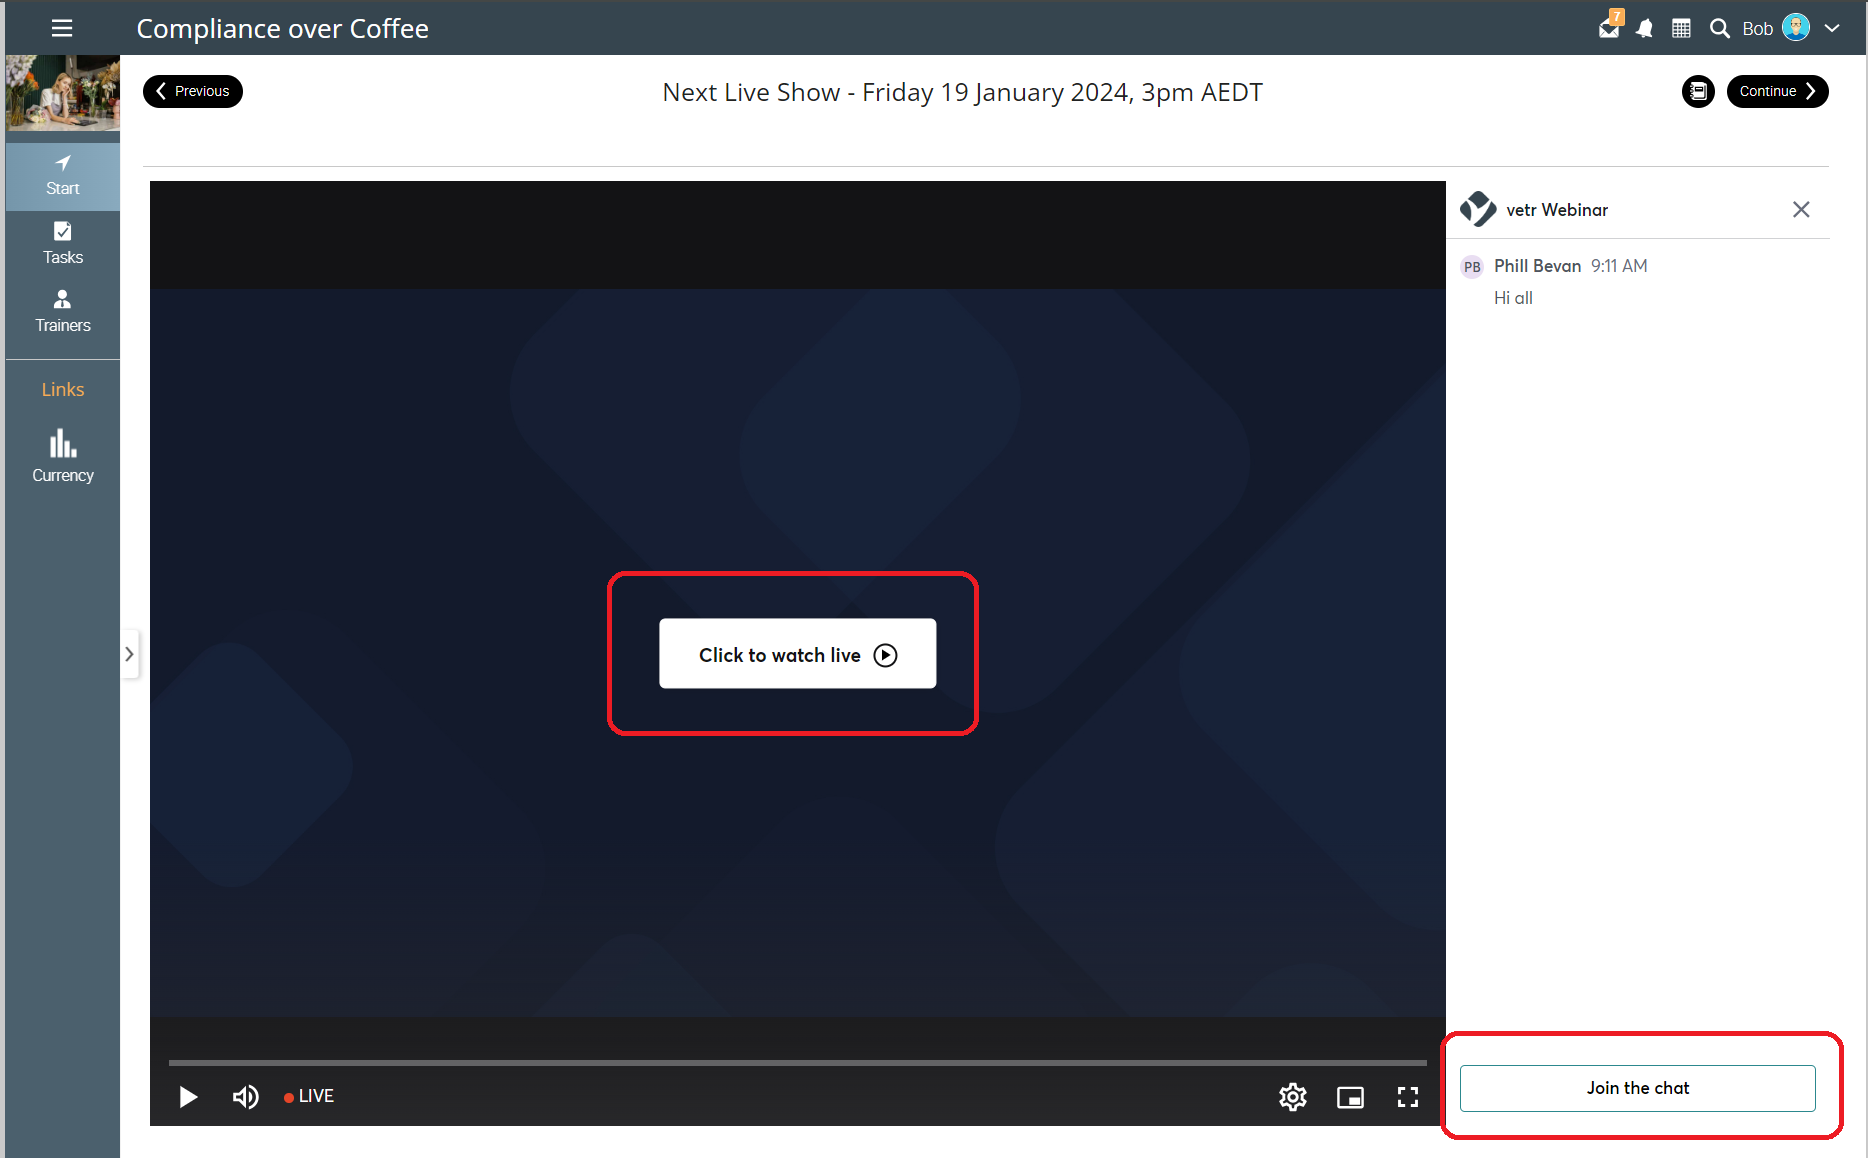Expand the user account dropdown arrow
Viewport: 1868px width, 1158px height.
coord(1832,28)
